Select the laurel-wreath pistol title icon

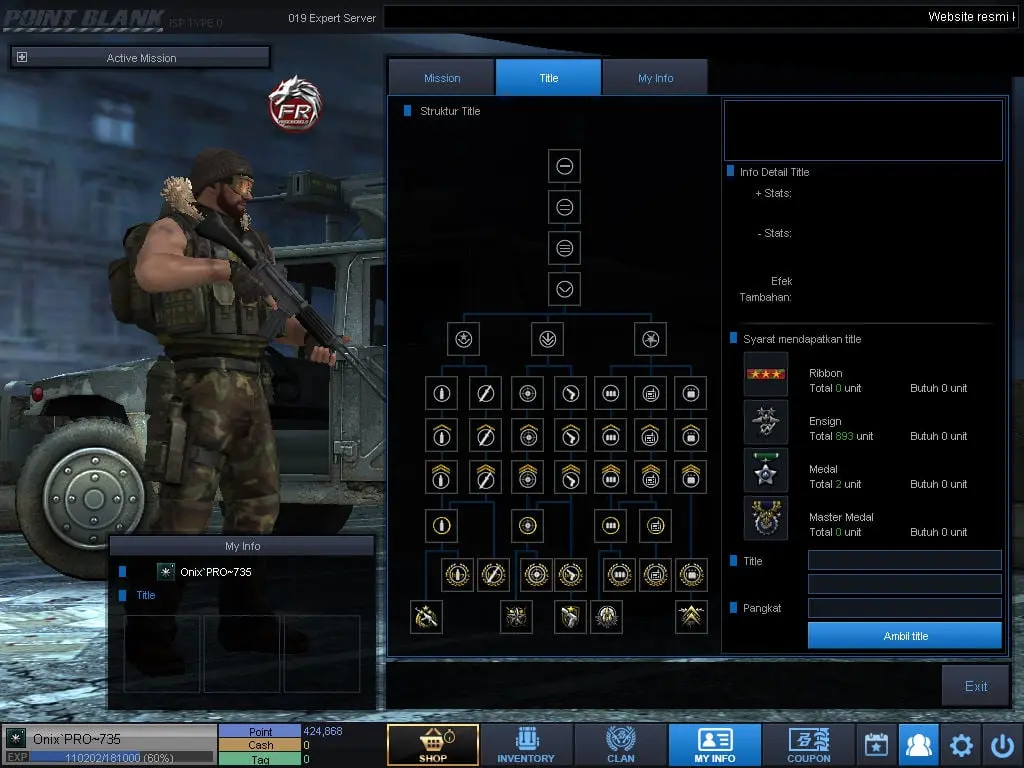tap(571, 575)
